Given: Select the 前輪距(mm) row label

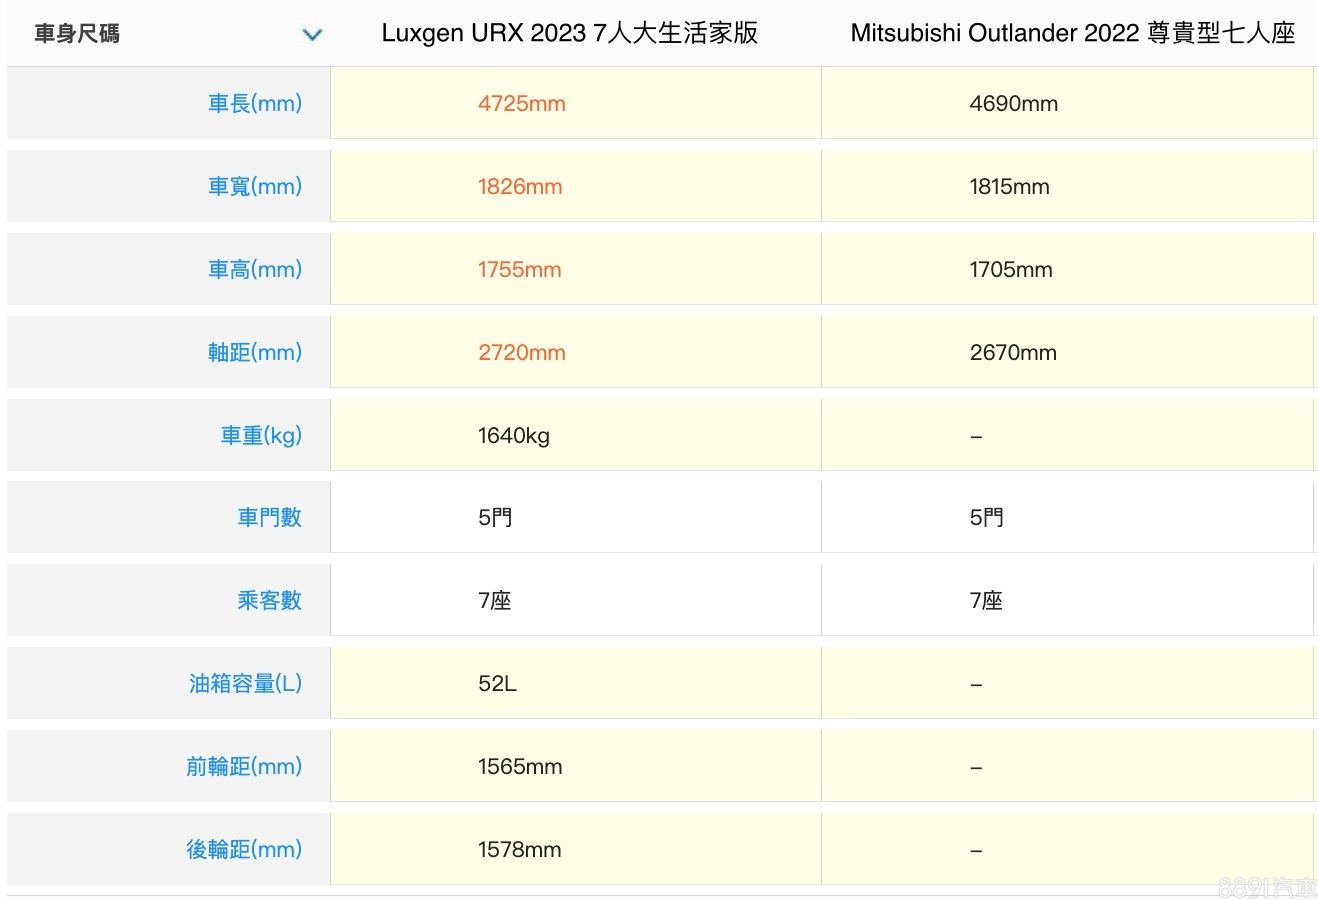Looking at the screenshot, I should [x=243, y=766].
